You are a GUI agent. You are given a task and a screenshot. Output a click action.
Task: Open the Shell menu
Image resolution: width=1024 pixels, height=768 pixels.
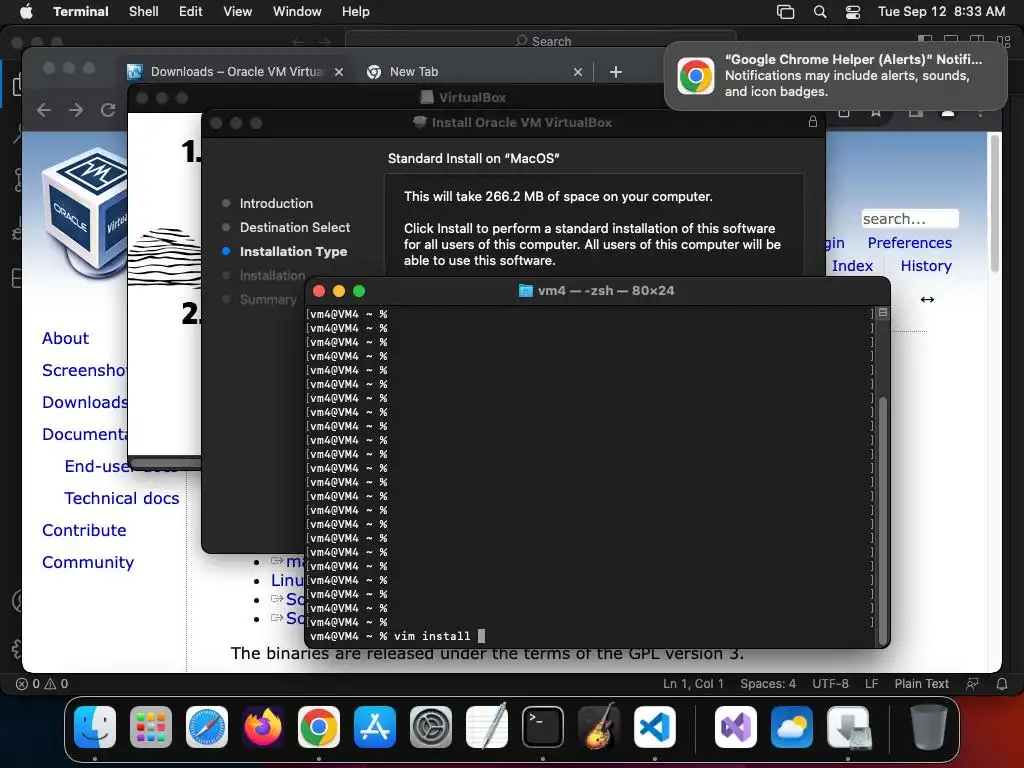click(x=144, y=12)
